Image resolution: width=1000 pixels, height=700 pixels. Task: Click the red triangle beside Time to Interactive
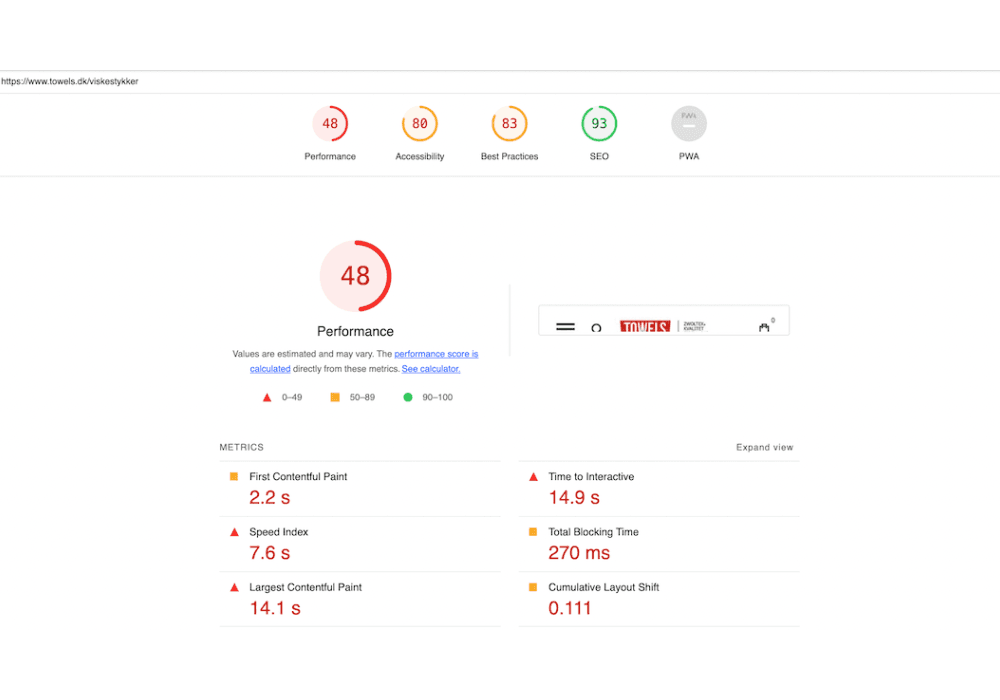tap(531, 476)
